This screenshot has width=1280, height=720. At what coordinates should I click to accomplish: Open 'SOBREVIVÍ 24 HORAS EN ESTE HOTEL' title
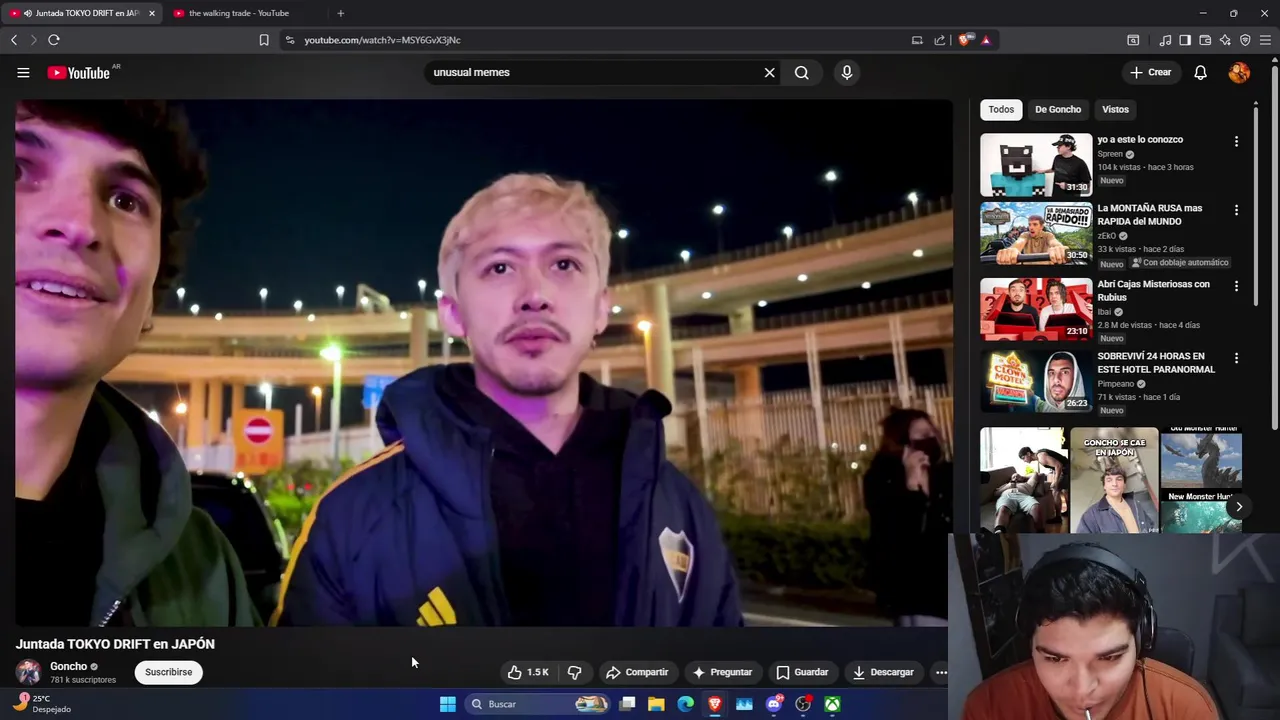pyautogui.click(x=1156, y=363)
